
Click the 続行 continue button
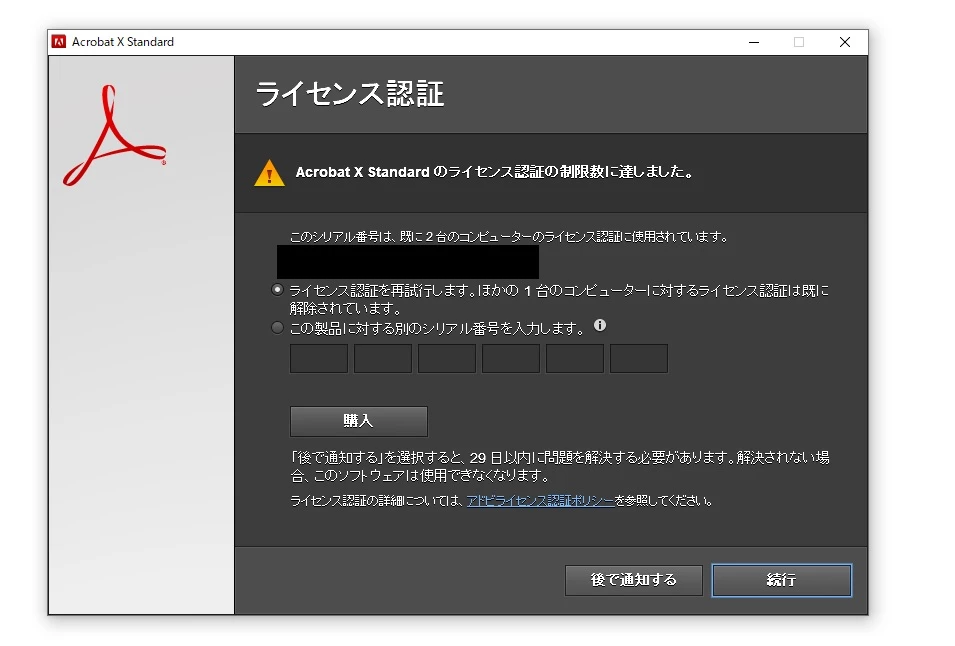781,580
